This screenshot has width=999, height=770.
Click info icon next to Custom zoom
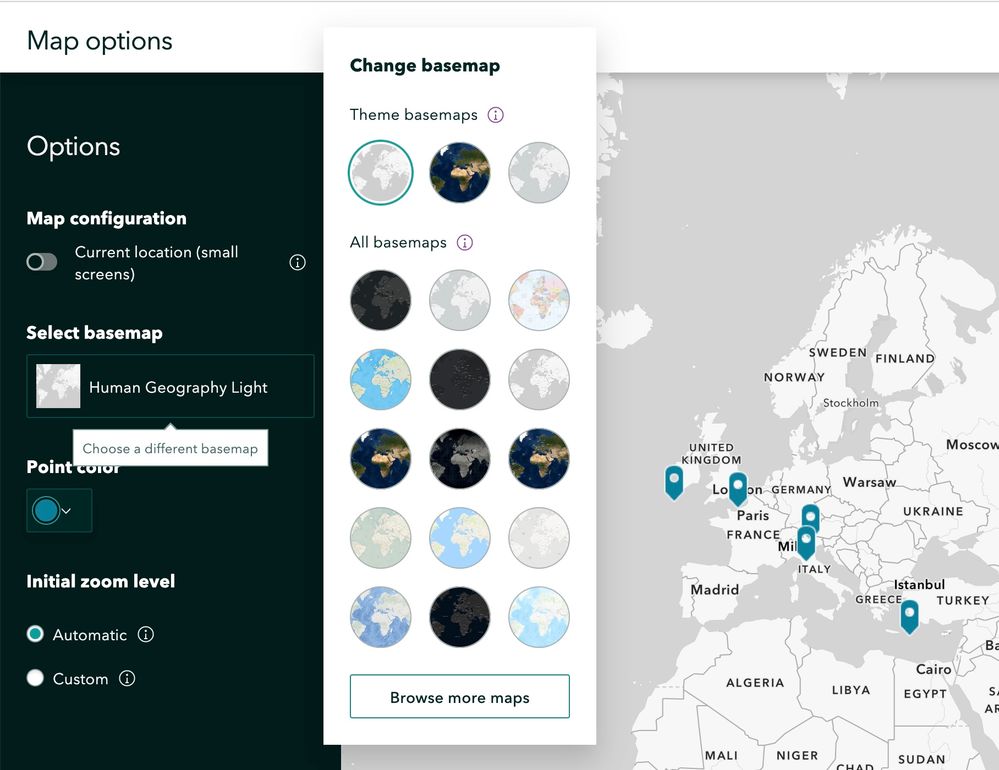(127, 679)
